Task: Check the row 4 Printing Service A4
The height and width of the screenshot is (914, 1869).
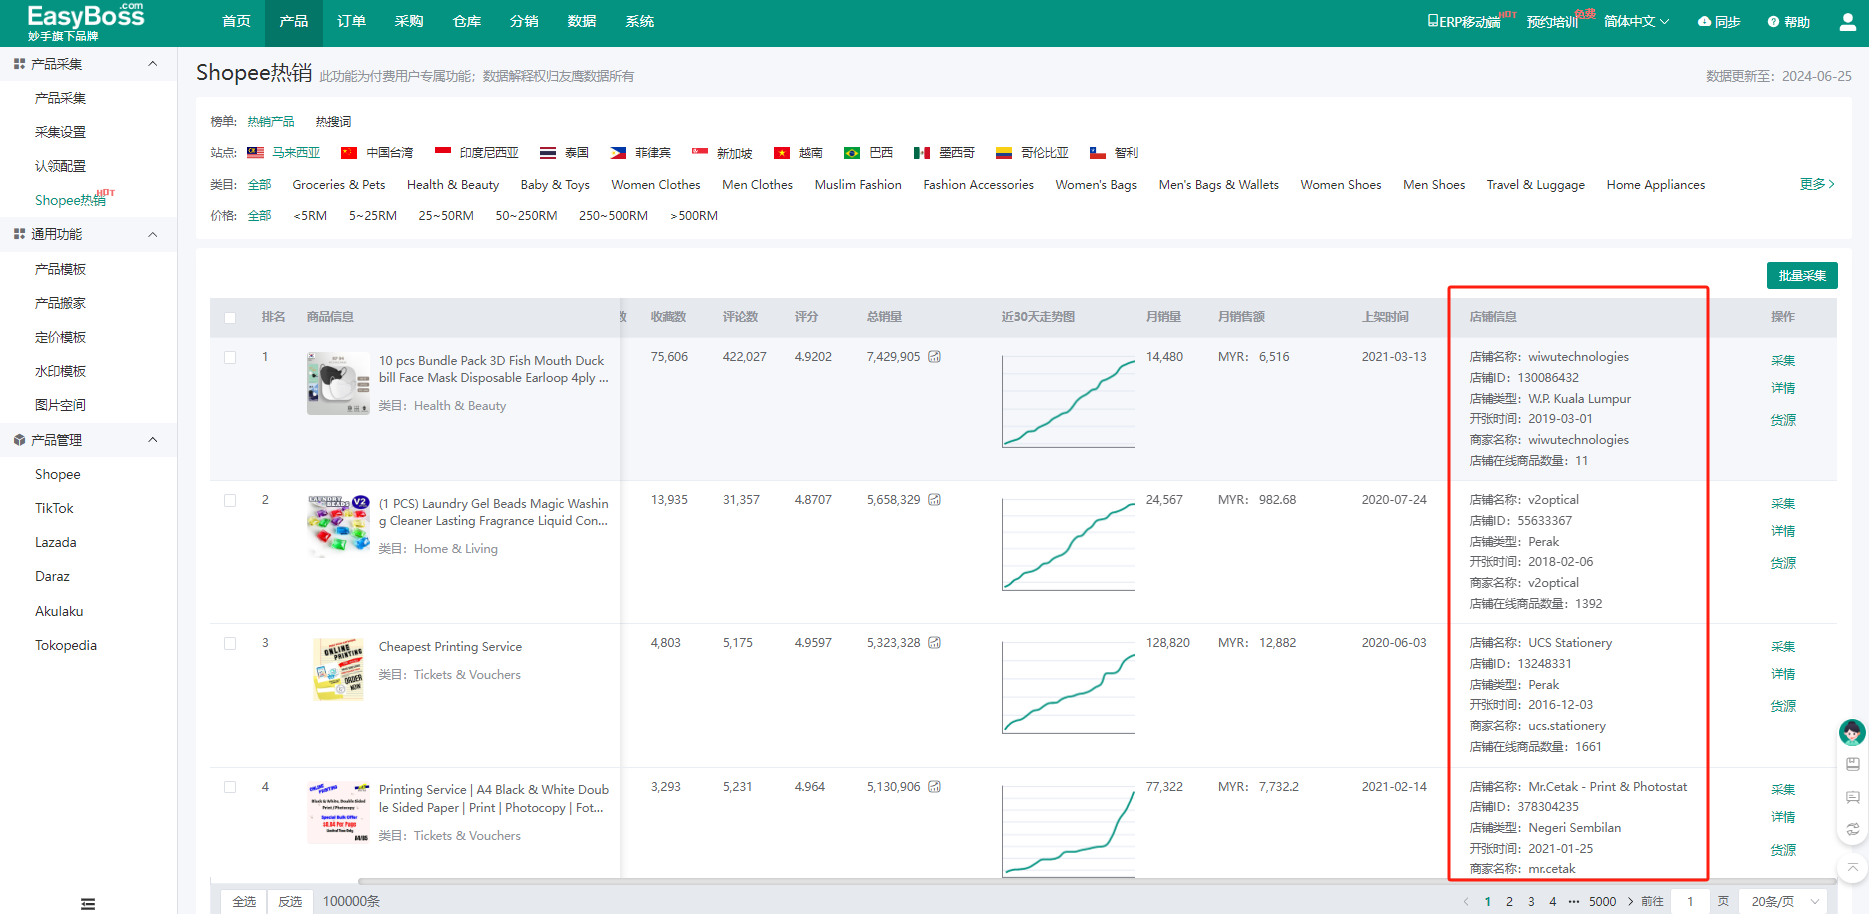Action: (x=230, y=787)
